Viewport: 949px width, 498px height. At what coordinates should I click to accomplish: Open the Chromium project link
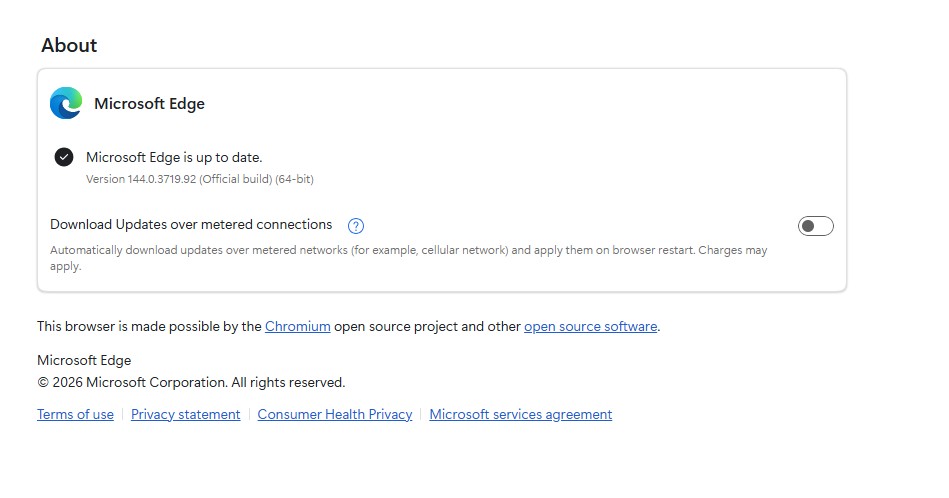pyautogui.click(x=297, y=326)
